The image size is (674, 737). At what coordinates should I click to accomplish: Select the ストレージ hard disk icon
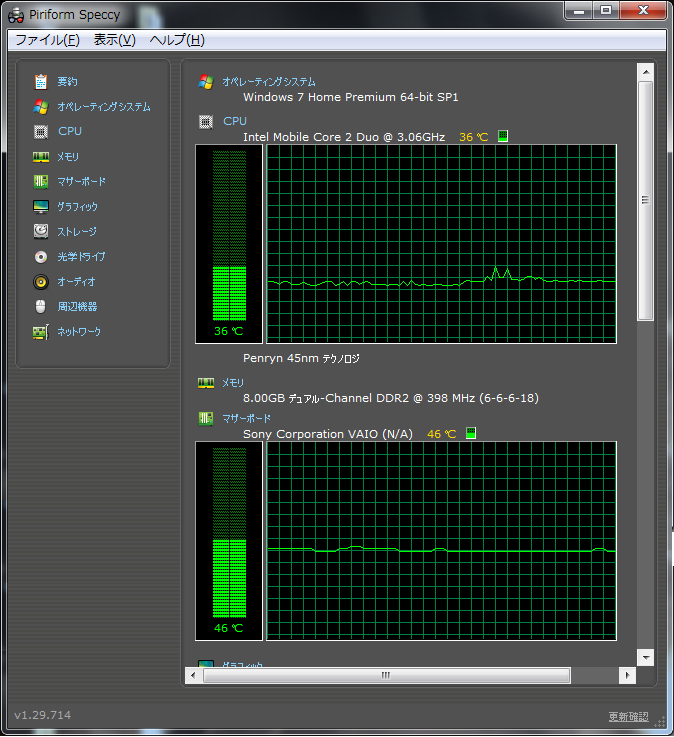click(x=41, y=231)
